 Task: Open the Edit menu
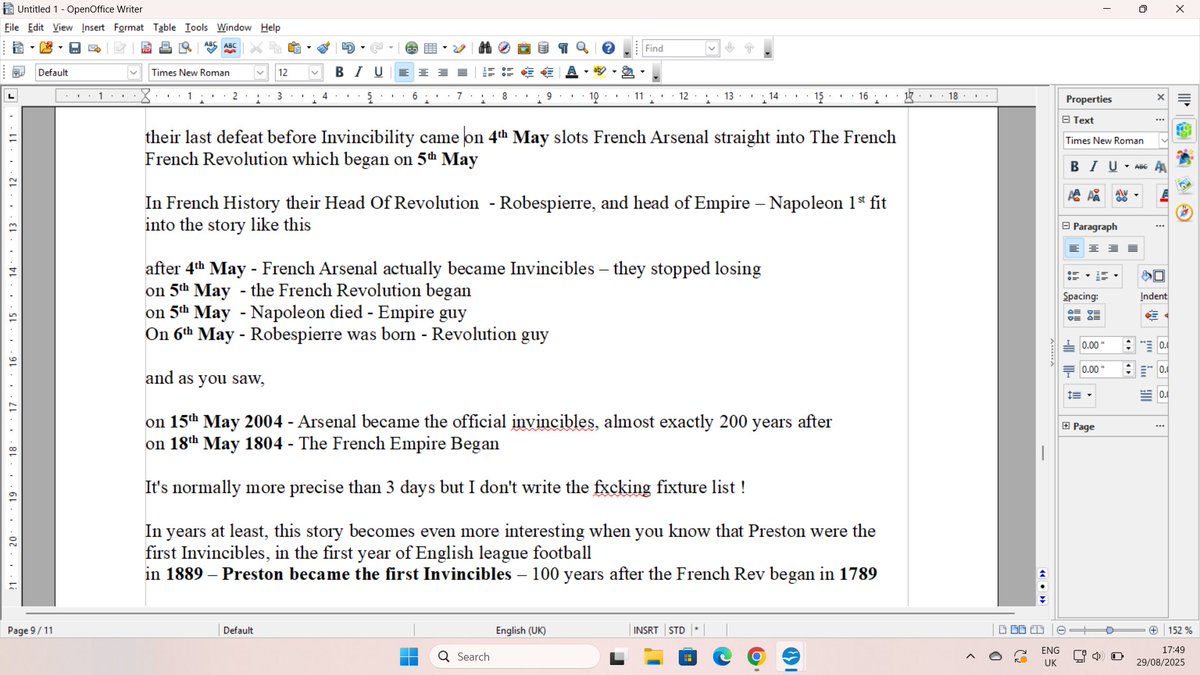(x=36, y=27)
